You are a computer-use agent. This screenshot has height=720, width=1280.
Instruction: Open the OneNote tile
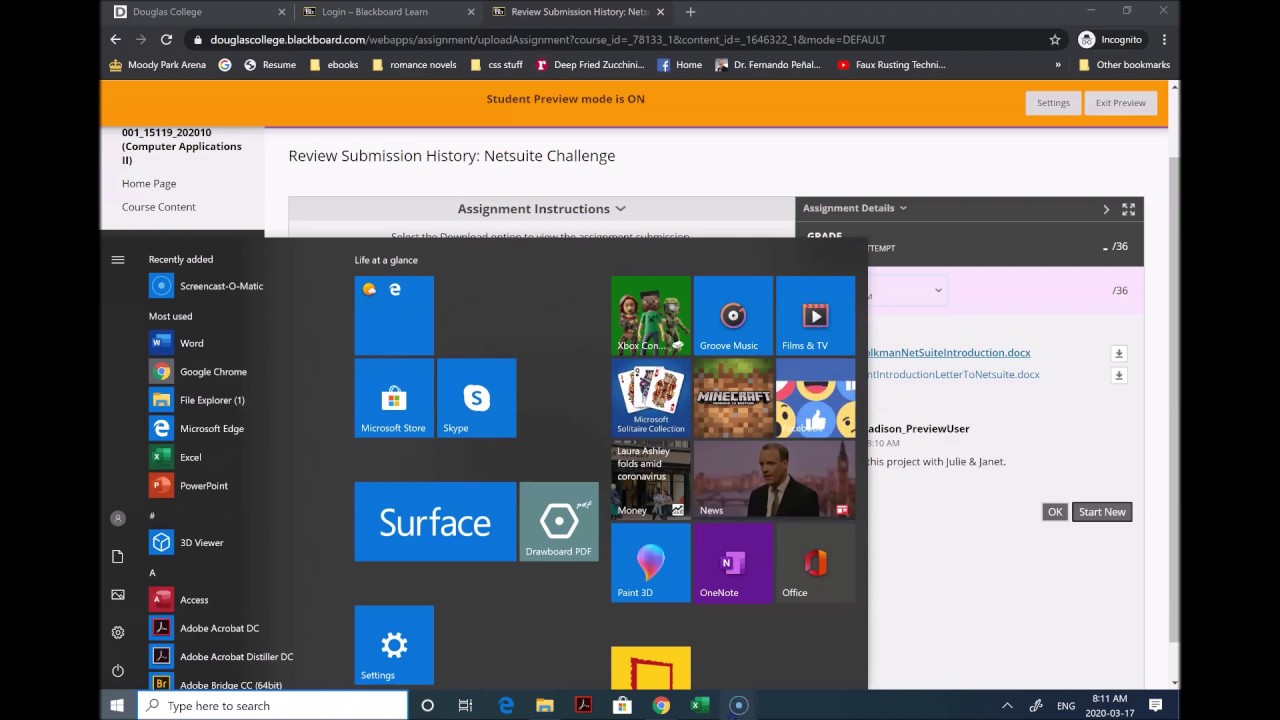coord(733,563)
